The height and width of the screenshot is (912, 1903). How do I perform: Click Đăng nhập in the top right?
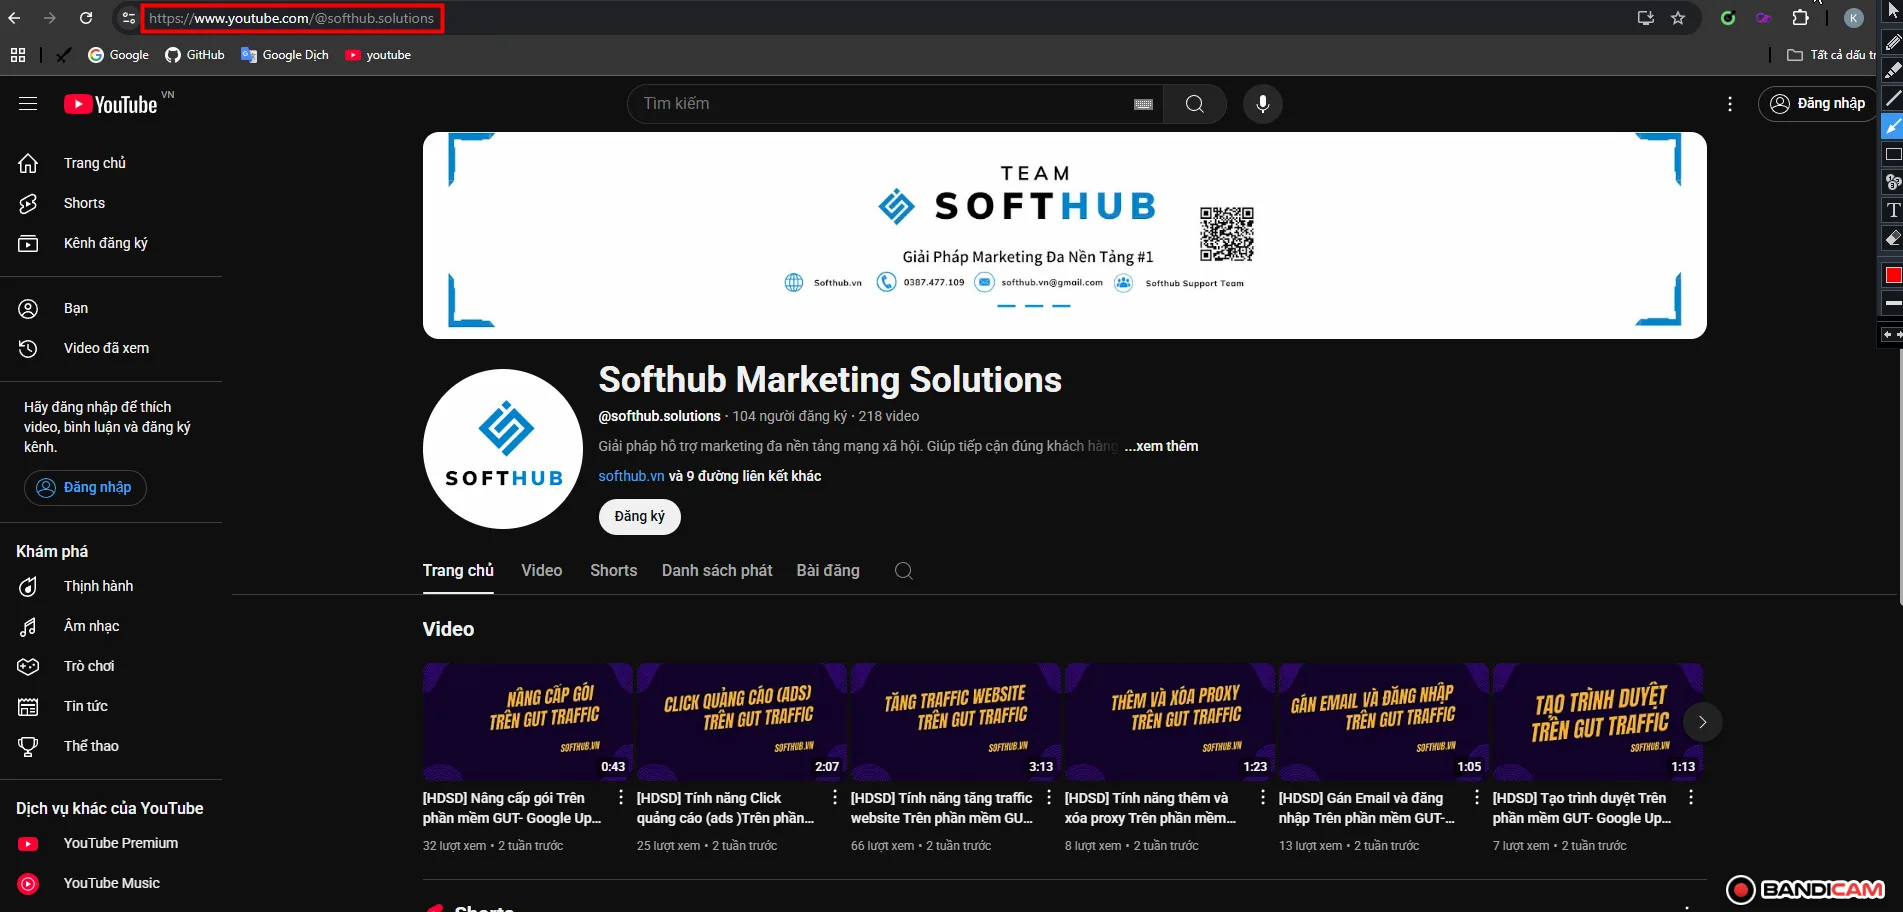[1818, 104]
